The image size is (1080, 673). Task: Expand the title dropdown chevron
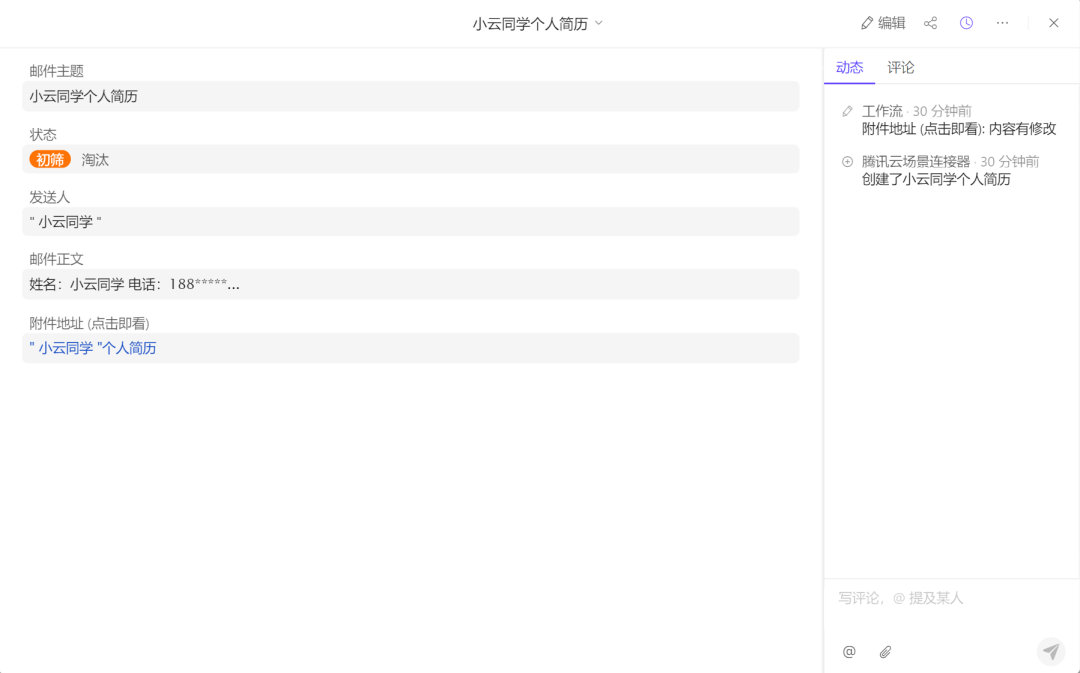(599, 23)
